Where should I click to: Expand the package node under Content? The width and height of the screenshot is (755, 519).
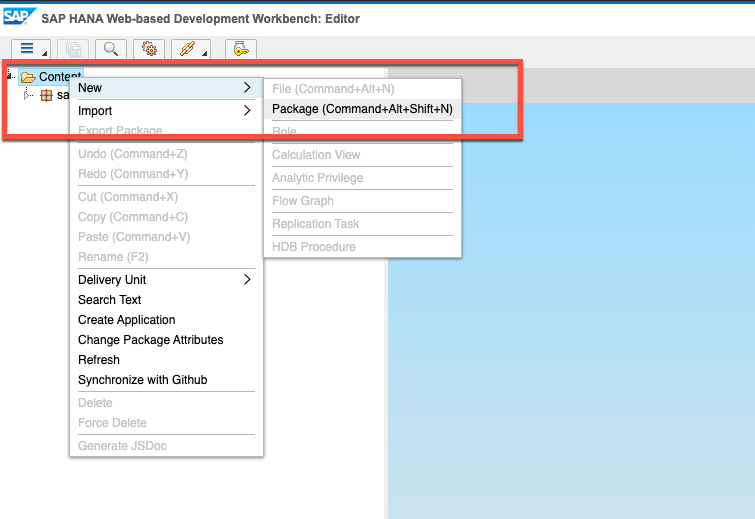(x=27, y=95)
